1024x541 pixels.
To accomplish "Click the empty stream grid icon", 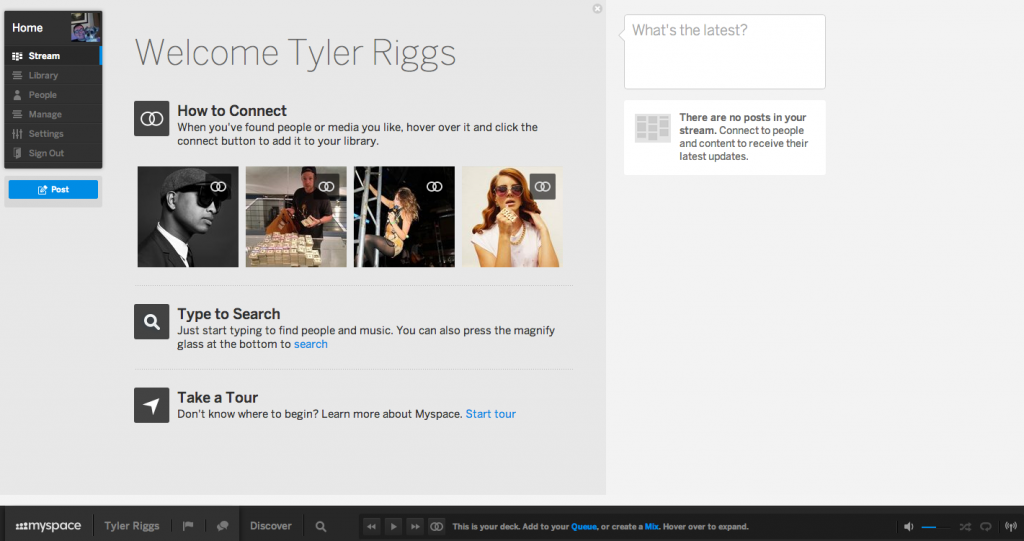I will [652, 128].
